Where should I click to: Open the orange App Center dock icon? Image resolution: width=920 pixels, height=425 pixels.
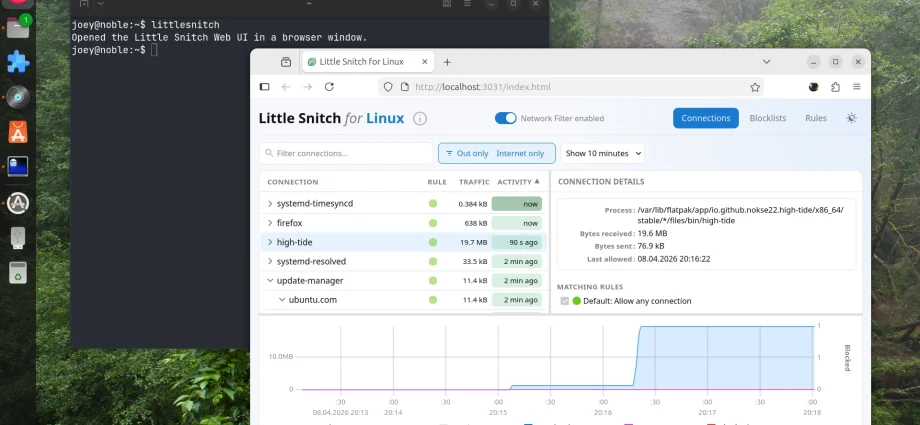click(18, 132)
